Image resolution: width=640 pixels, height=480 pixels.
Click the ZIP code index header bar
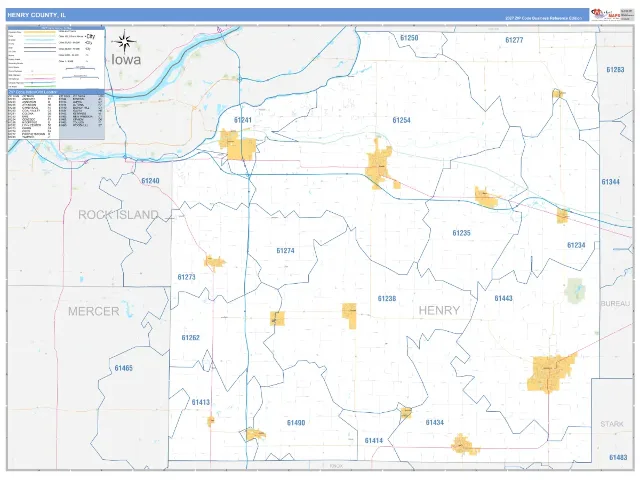point(56,92)
